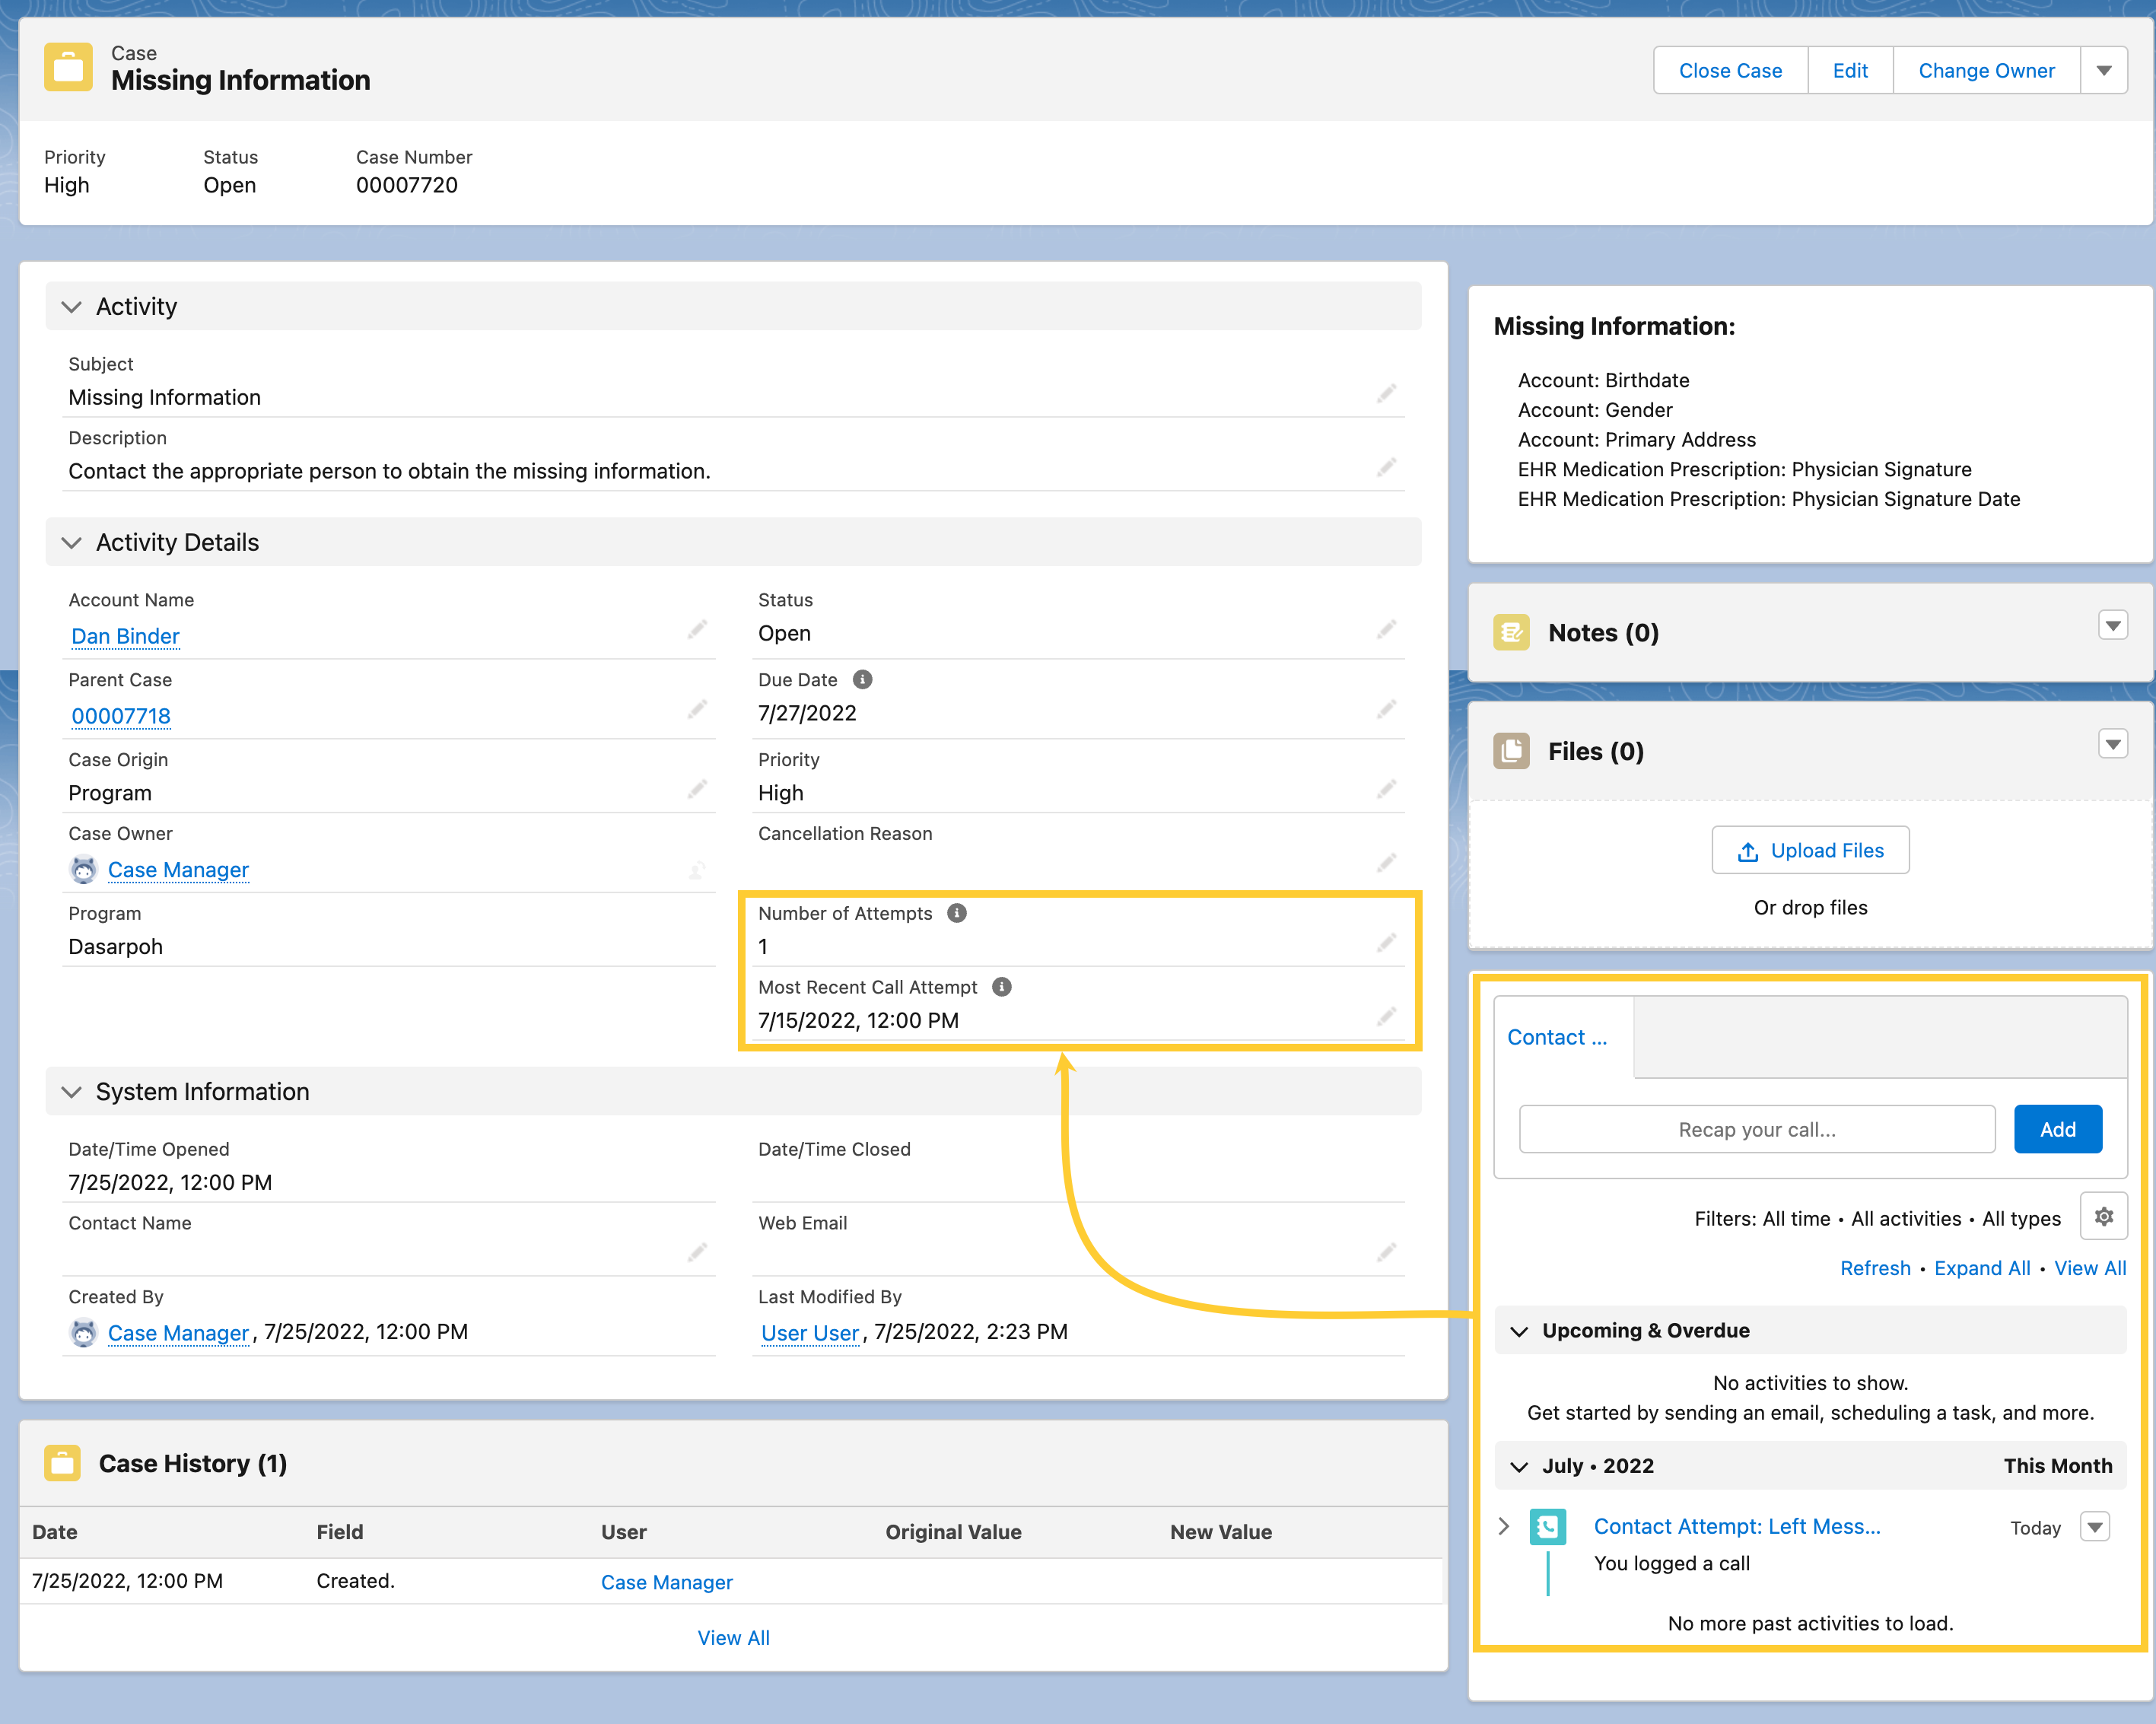The width and height of the screenshot is (2156, 1724).
Task: Open the User User profile link
Action: click(x=810, y=1333)
